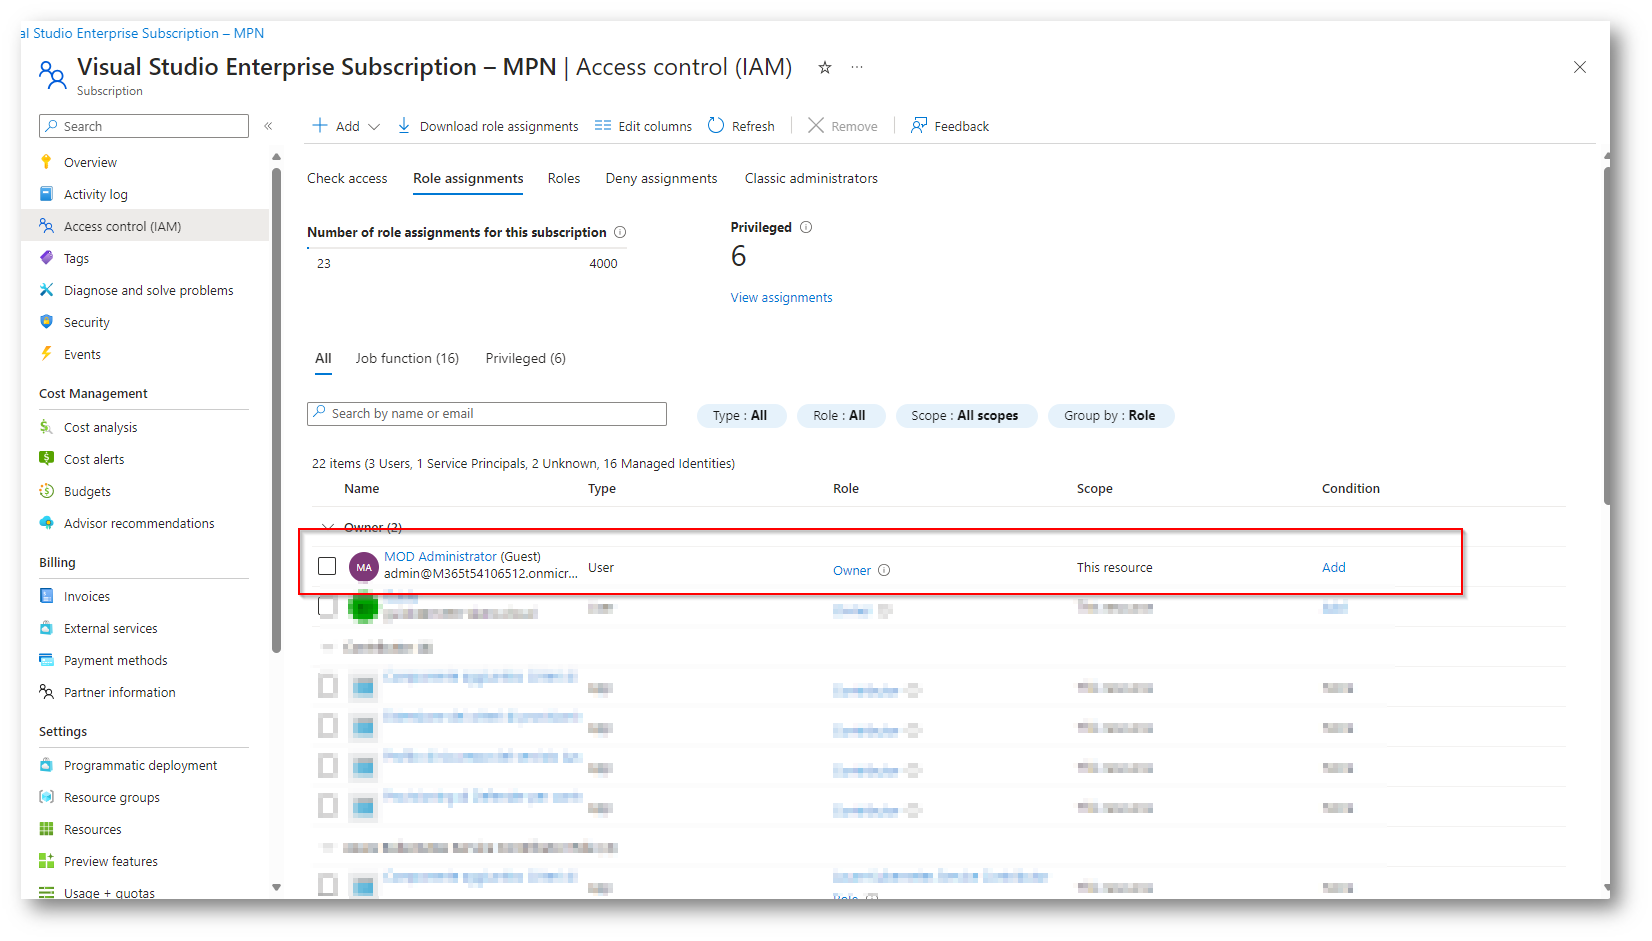The height and width of the screenshot is (941, 1652).
Task: Collapse the Owner (2) group
Action: [327, 527]
